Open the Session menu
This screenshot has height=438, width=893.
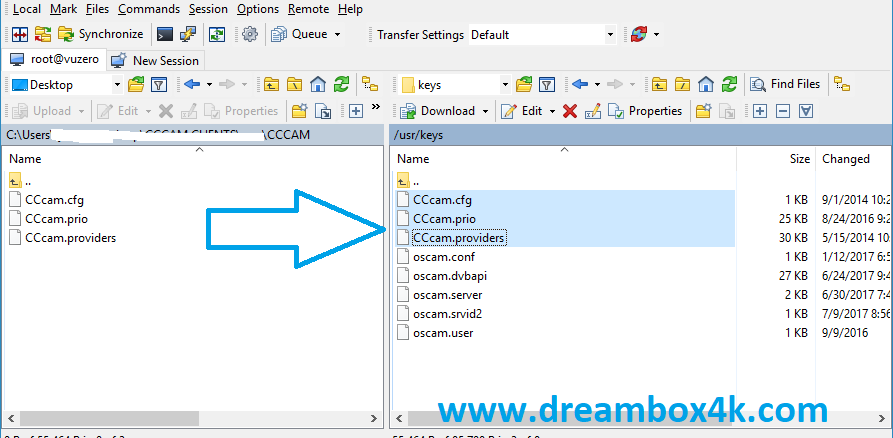coord(208,9)
